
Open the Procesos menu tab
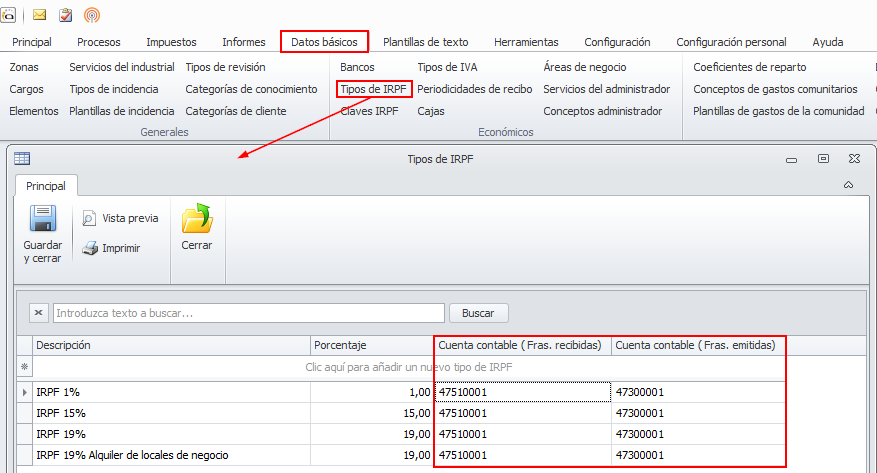click(x=99, y=42)
